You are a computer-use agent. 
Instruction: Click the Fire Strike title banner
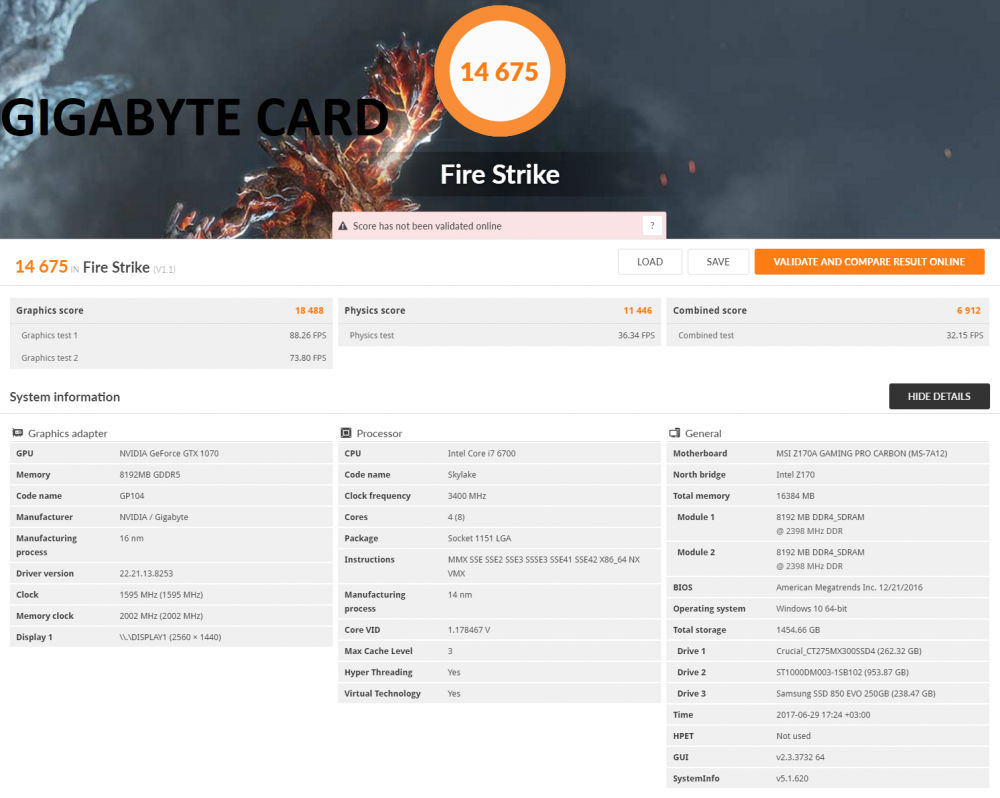click(500, 174)
